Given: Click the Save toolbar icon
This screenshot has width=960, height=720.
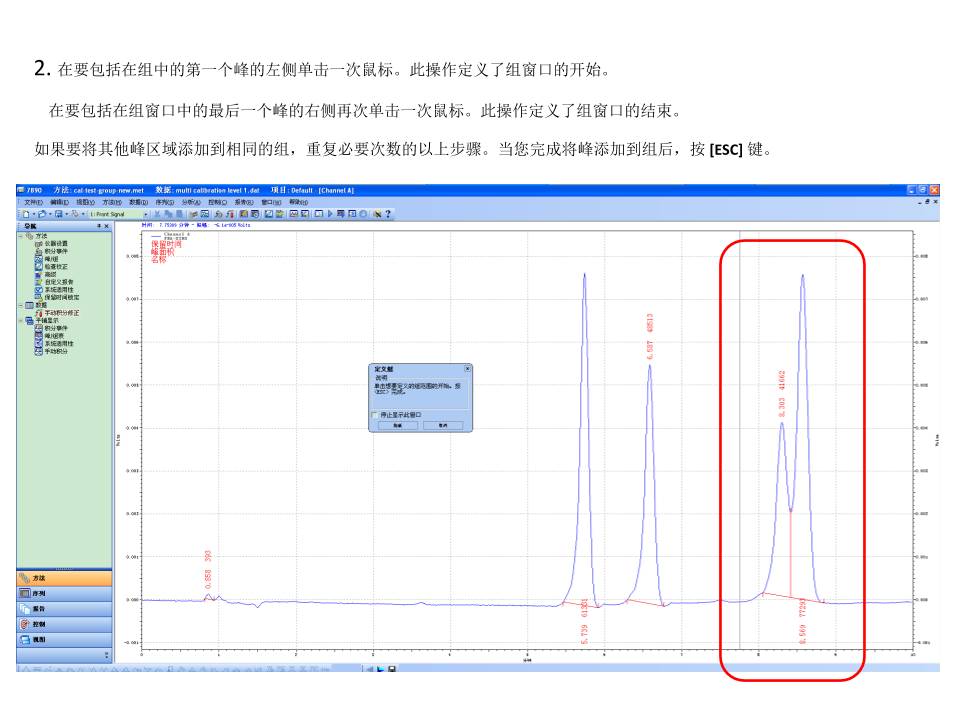Looking at the screenshot, I should coord(60,214).
